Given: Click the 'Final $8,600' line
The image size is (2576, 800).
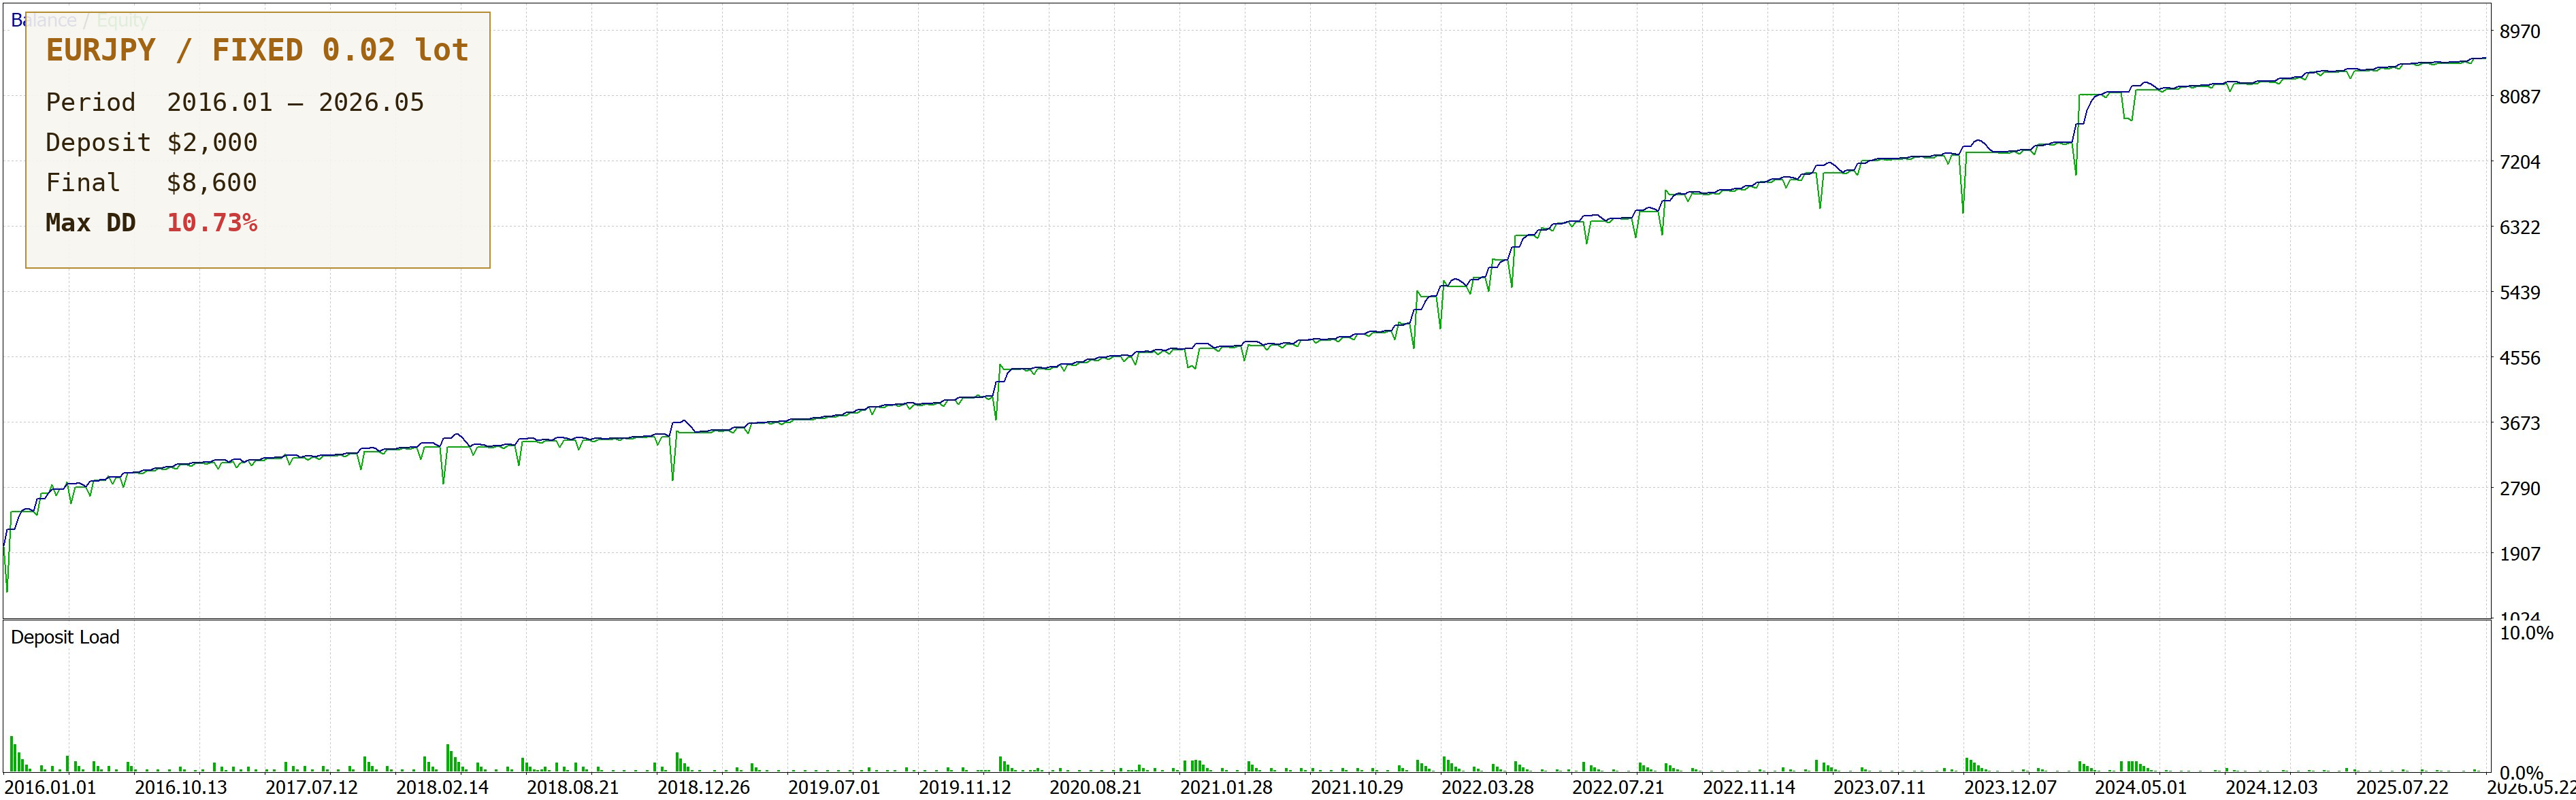Looking at the screenshot, I should point(152,182).
